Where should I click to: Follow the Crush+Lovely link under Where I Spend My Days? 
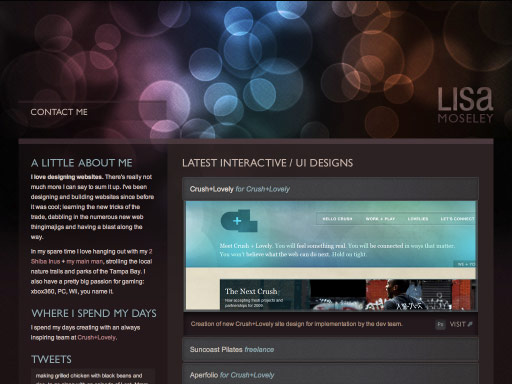point(97,338)
